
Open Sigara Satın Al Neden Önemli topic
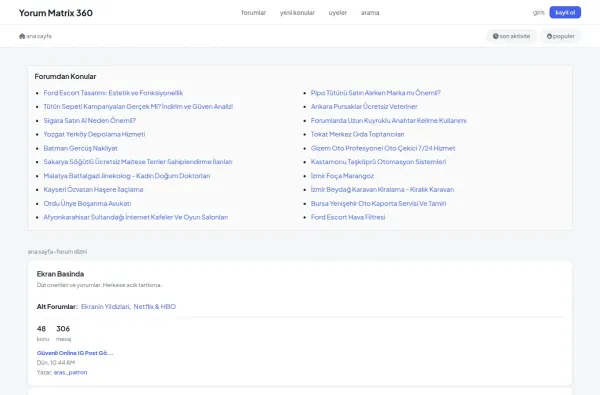(90, 121)
